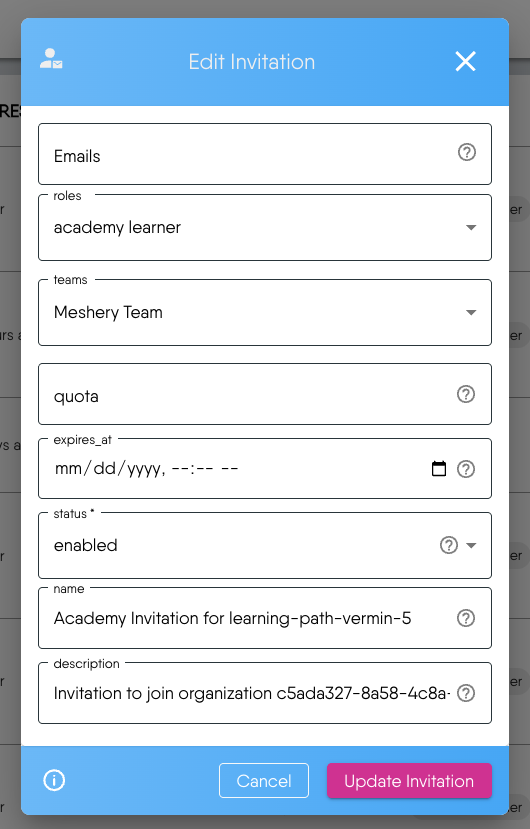The width and height of the screenshot is (530, 829).
Task: Click the user invitation icon in header
Action: [x=51, y=59]
